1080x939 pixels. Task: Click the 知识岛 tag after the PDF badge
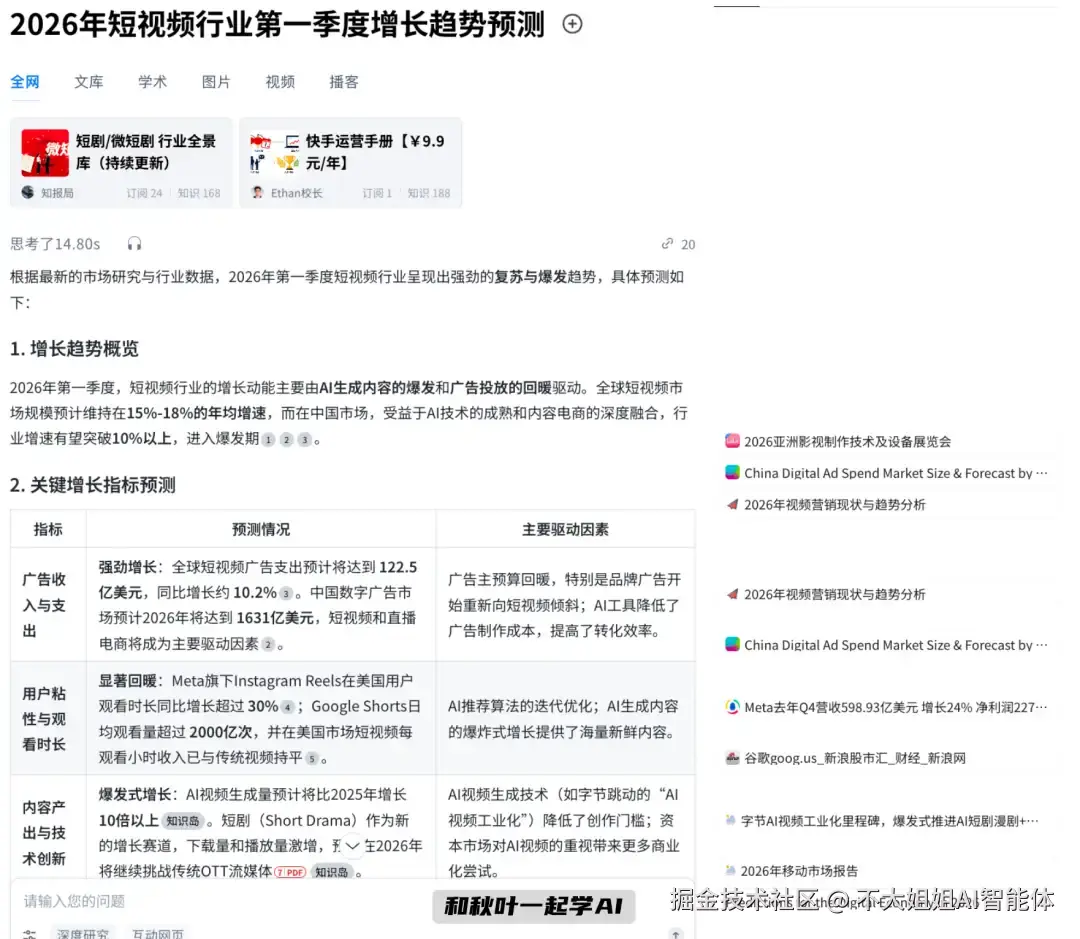pos(332,872)
